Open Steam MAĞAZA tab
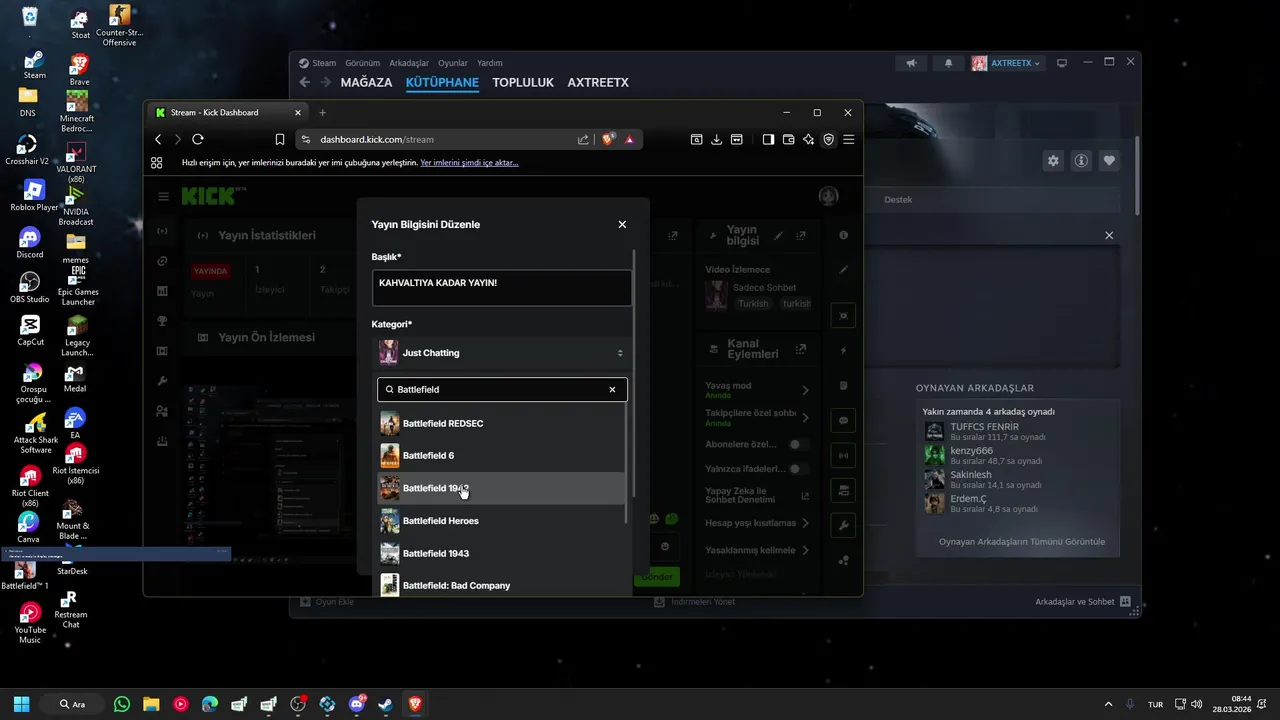The height and width of the screenshot is (720, 1280). [x=366, y=82]
